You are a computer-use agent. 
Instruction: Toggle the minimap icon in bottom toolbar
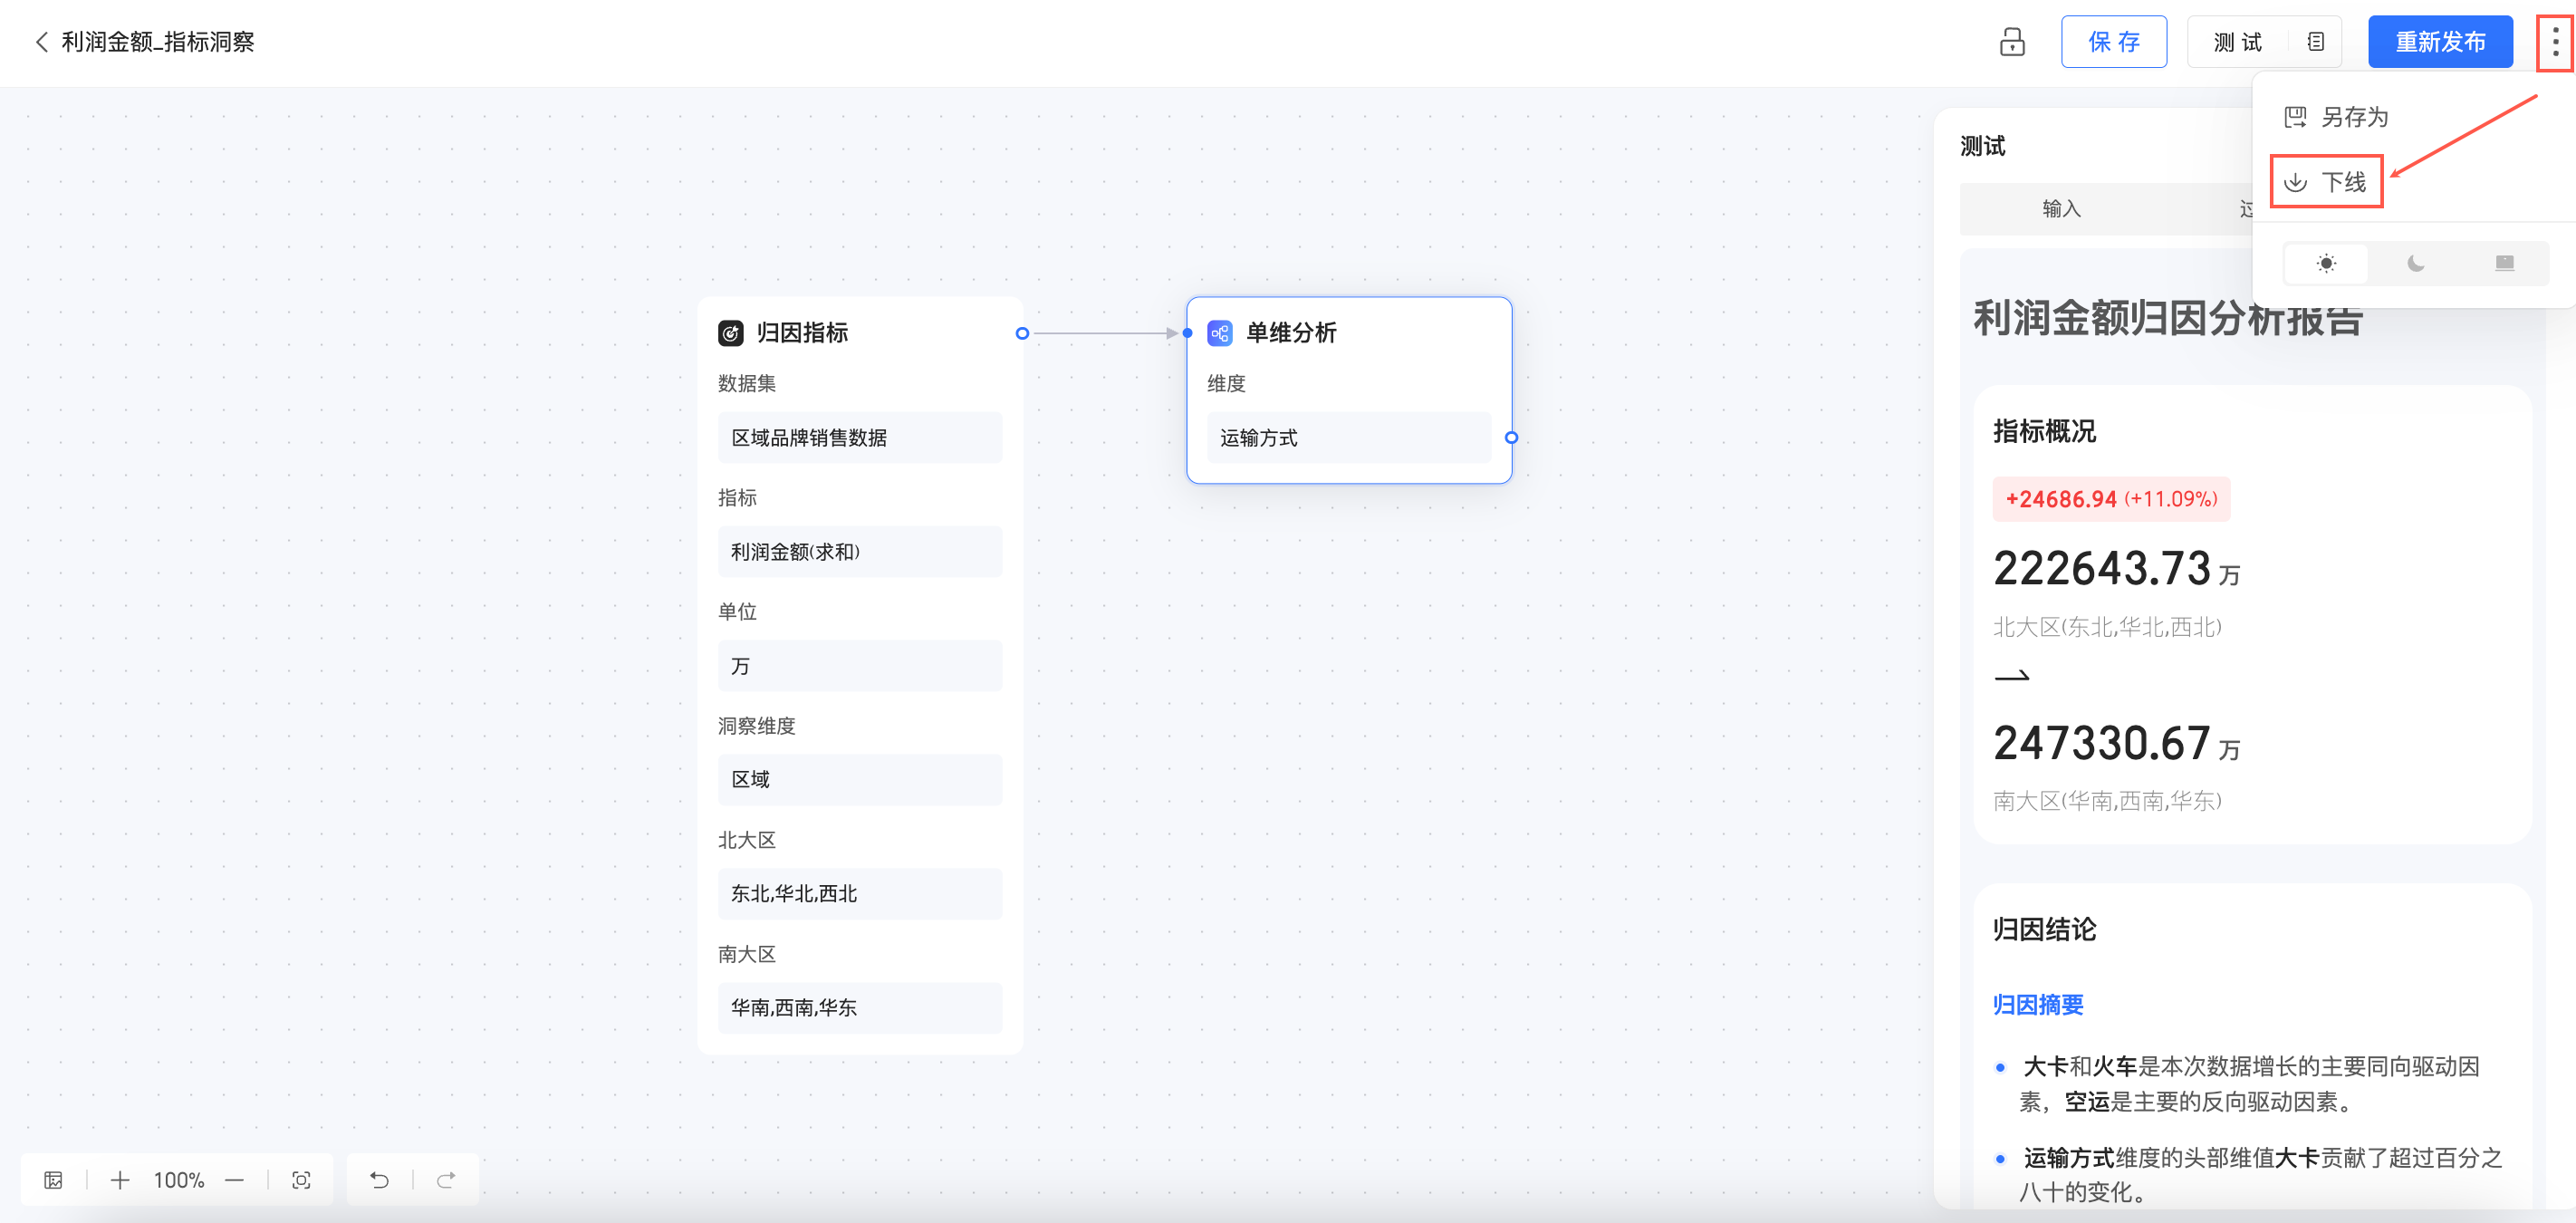pos(54,1180)
